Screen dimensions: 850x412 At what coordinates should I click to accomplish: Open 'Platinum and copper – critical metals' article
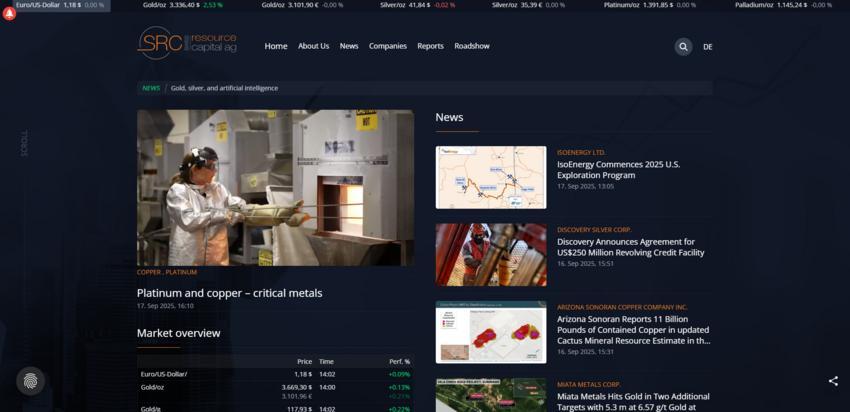229,293
